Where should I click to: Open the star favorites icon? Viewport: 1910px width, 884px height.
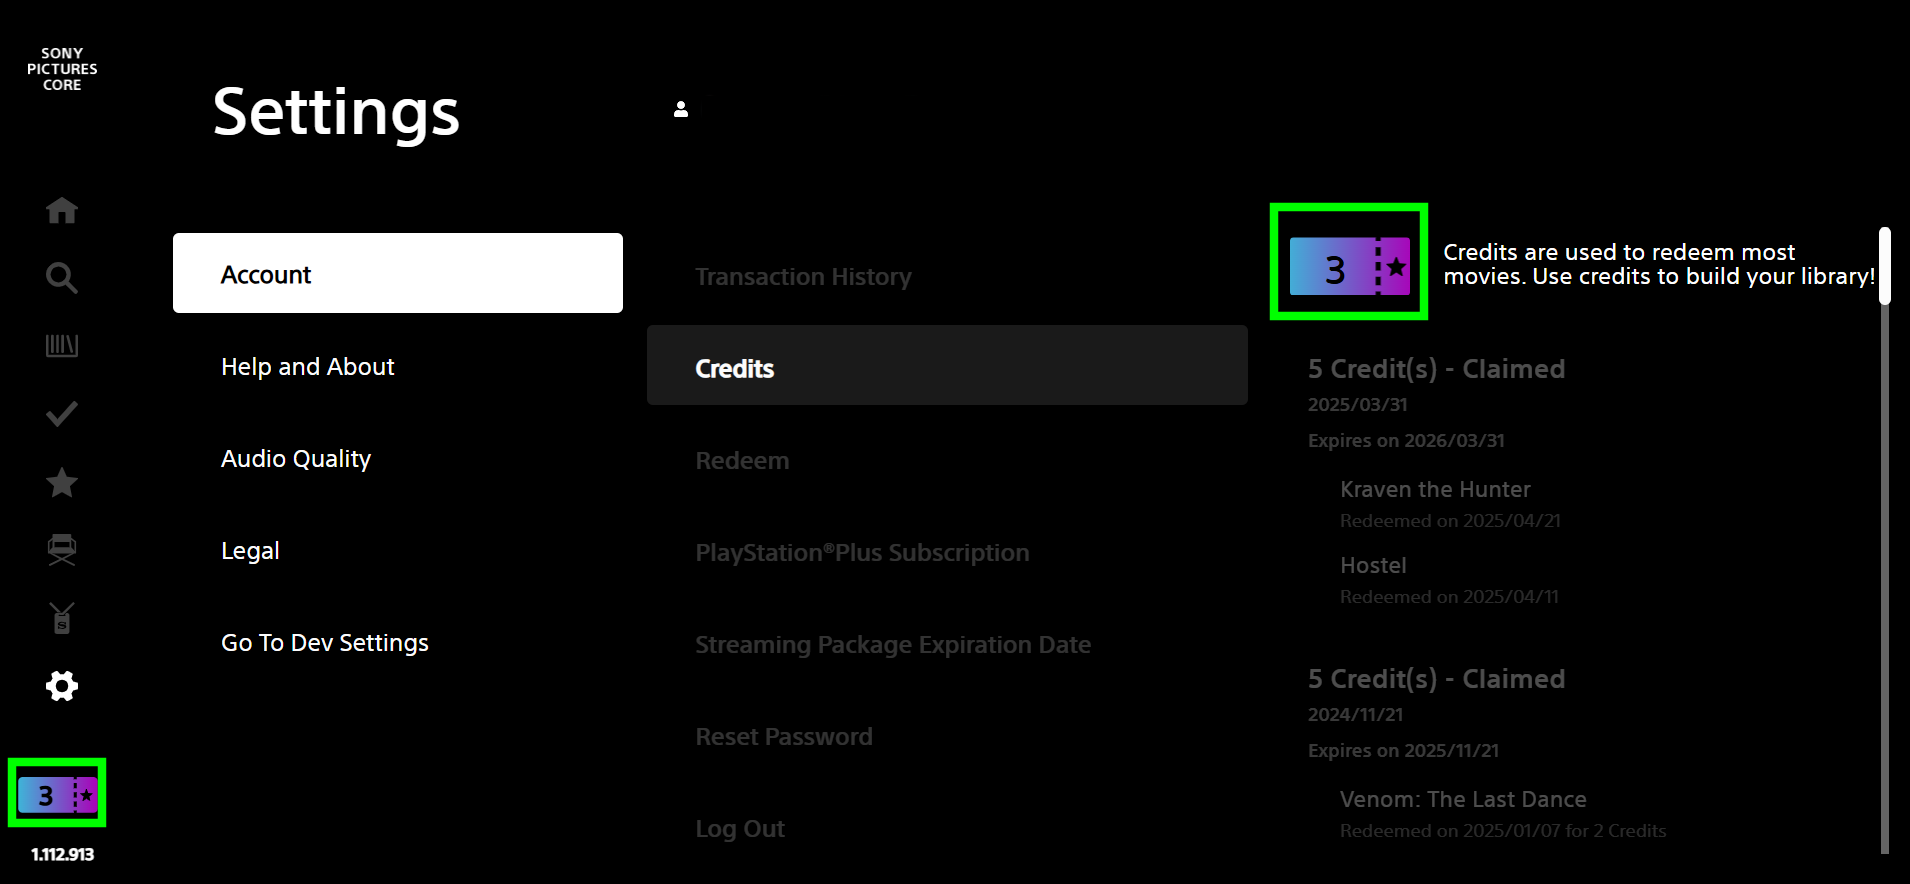coord(62,482)
